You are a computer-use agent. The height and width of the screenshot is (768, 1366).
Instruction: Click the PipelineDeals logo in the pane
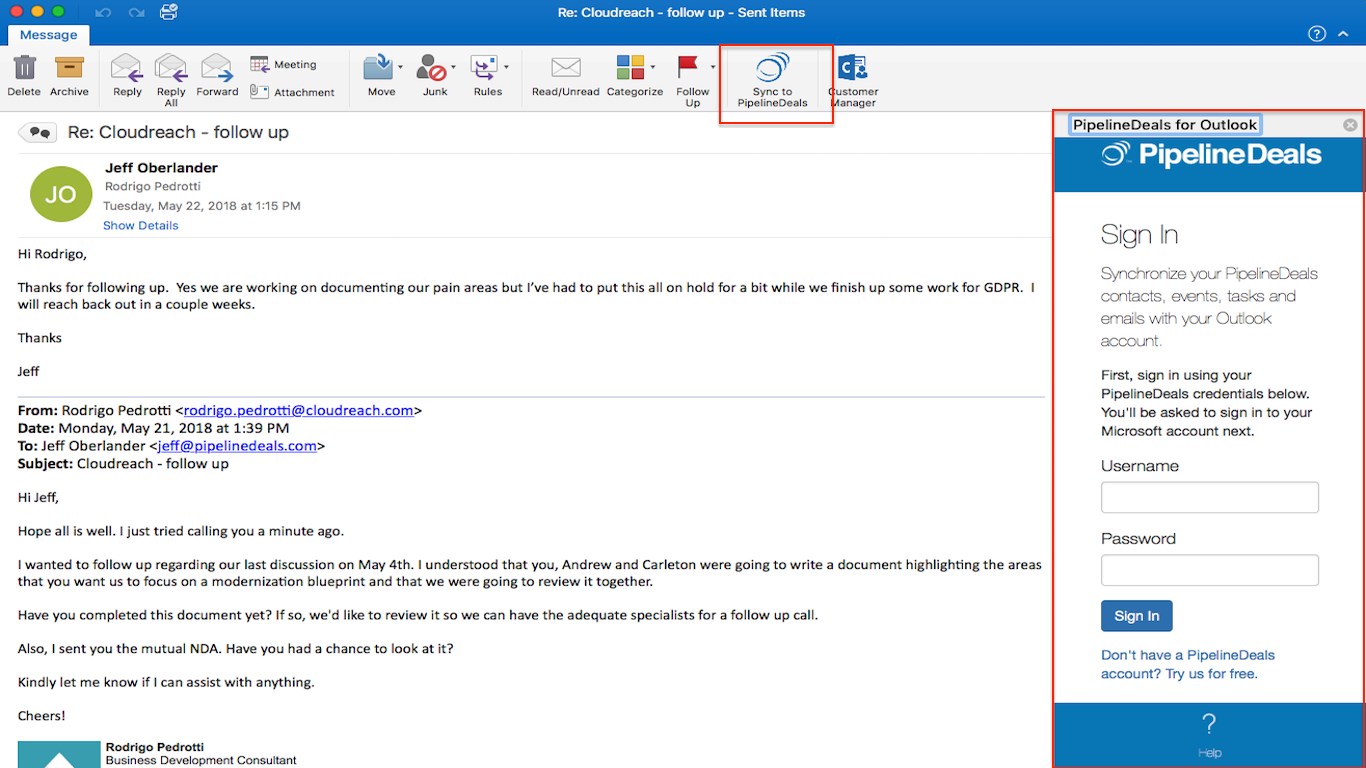pyautogui.click(x=1211, y=155)
